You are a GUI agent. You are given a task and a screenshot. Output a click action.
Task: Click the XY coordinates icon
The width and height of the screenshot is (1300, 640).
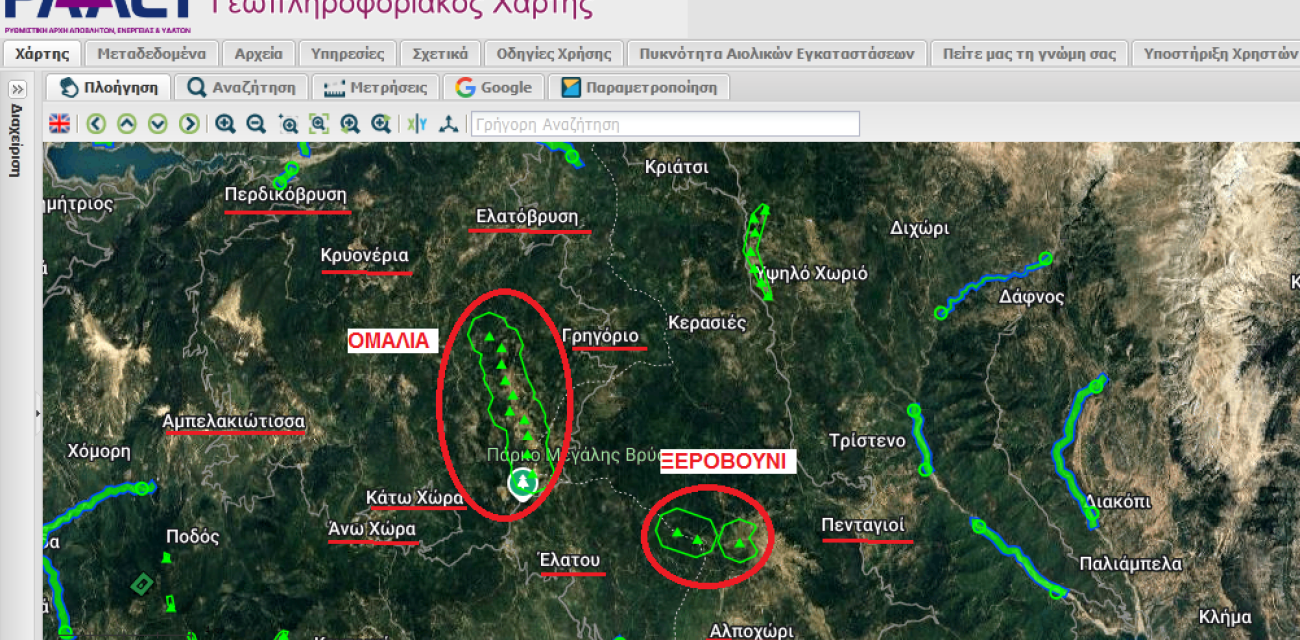click(417, 124)
